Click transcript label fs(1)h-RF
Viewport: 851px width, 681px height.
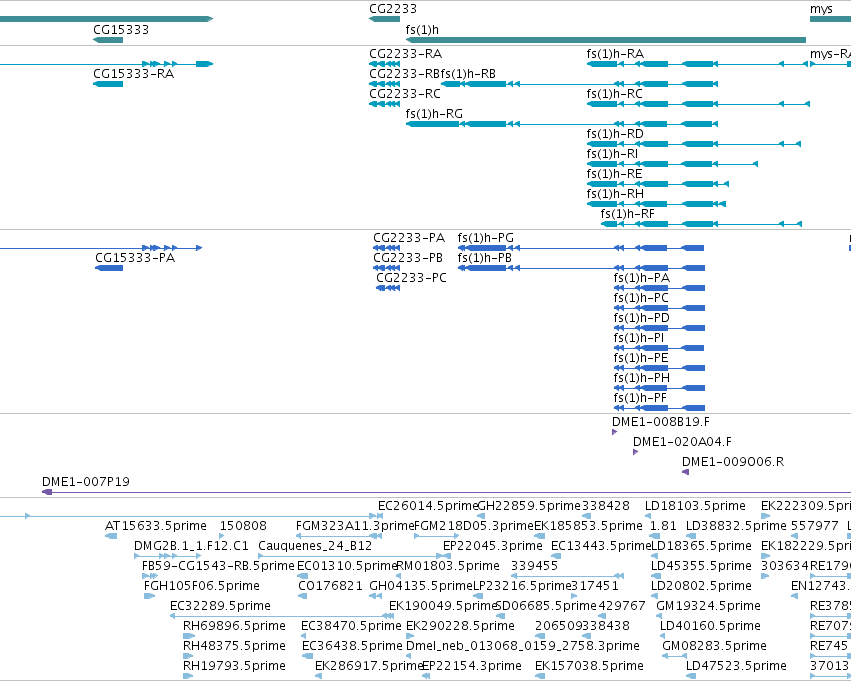pos(627,214)
